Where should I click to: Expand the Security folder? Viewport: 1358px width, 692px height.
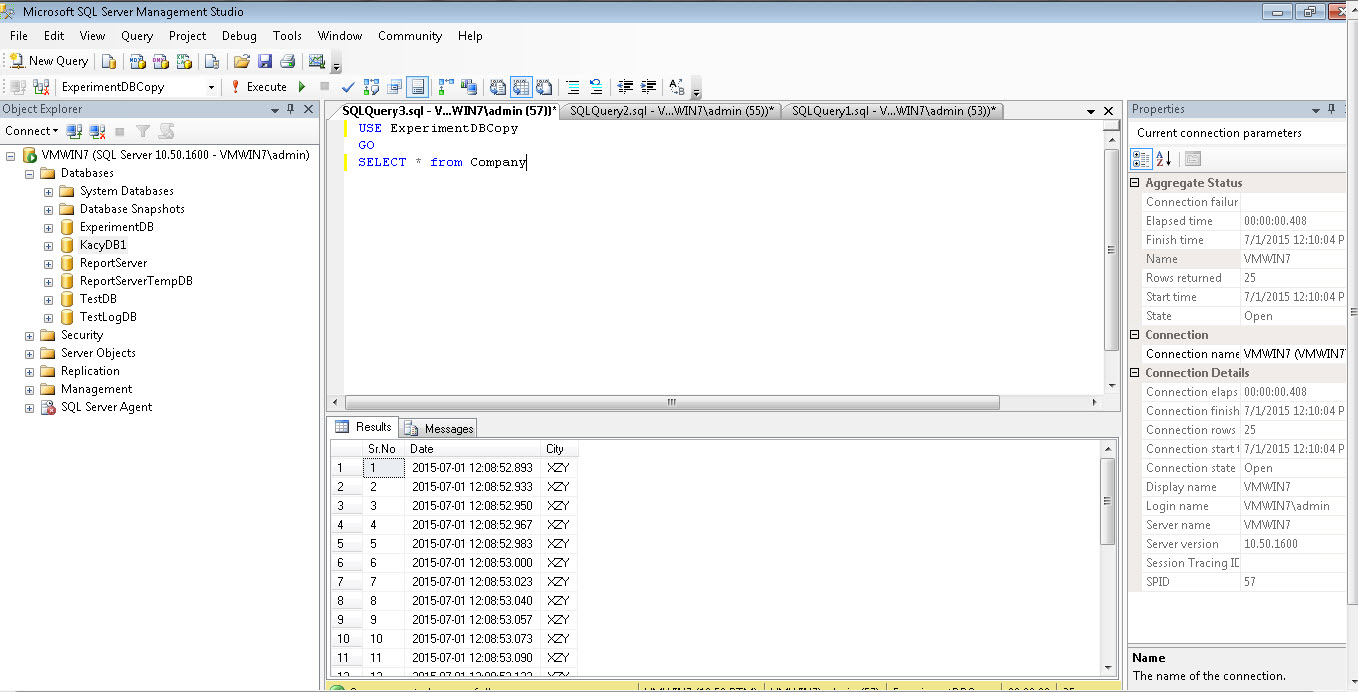pos(30,335)
